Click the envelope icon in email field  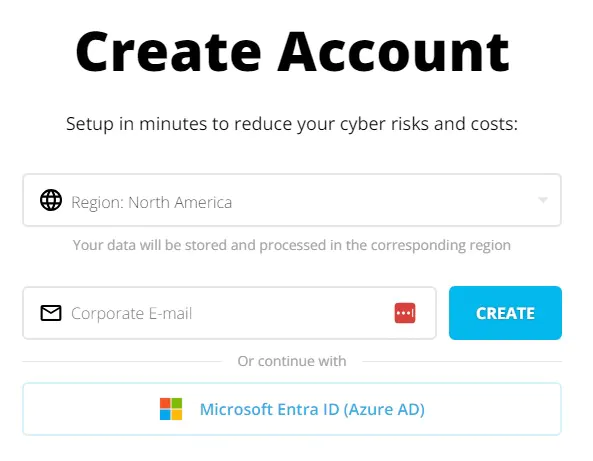tap(51, 313)
